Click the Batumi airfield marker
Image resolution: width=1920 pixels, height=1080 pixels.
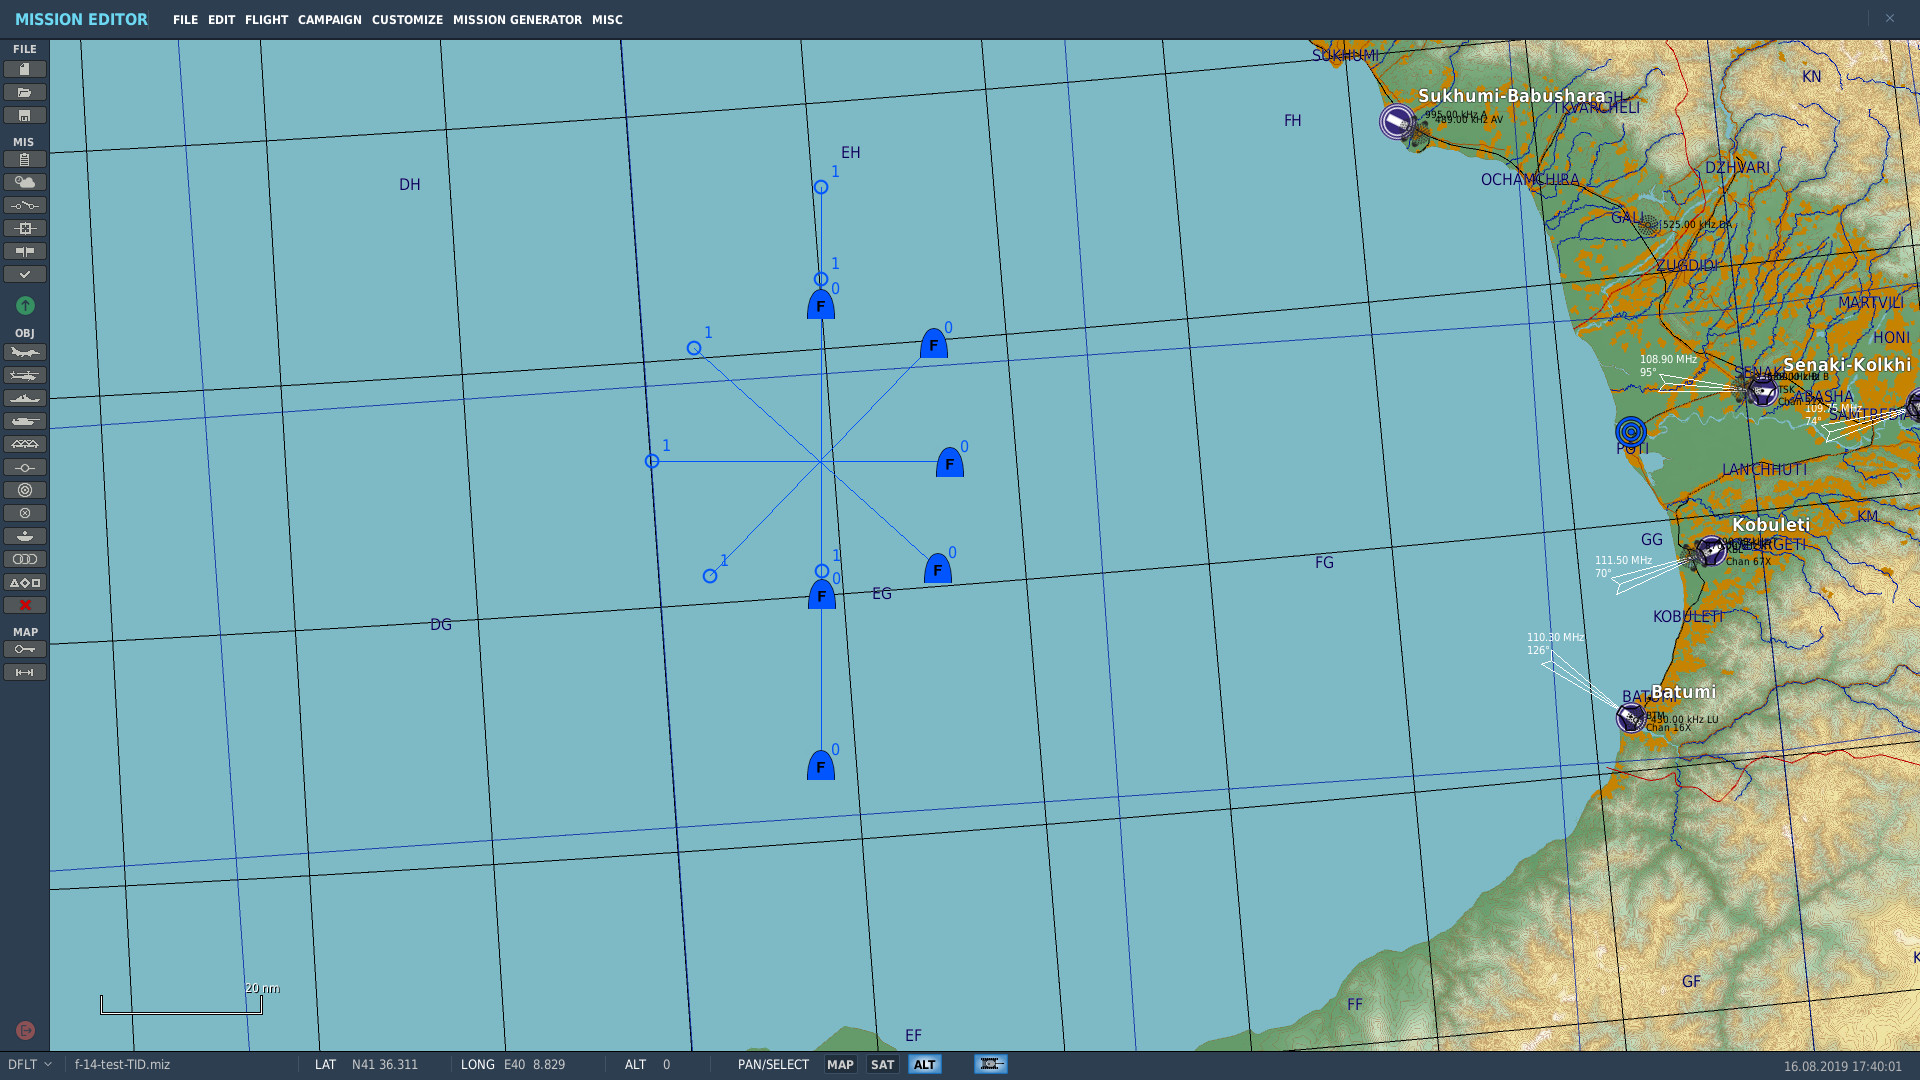coord(1630,717)
